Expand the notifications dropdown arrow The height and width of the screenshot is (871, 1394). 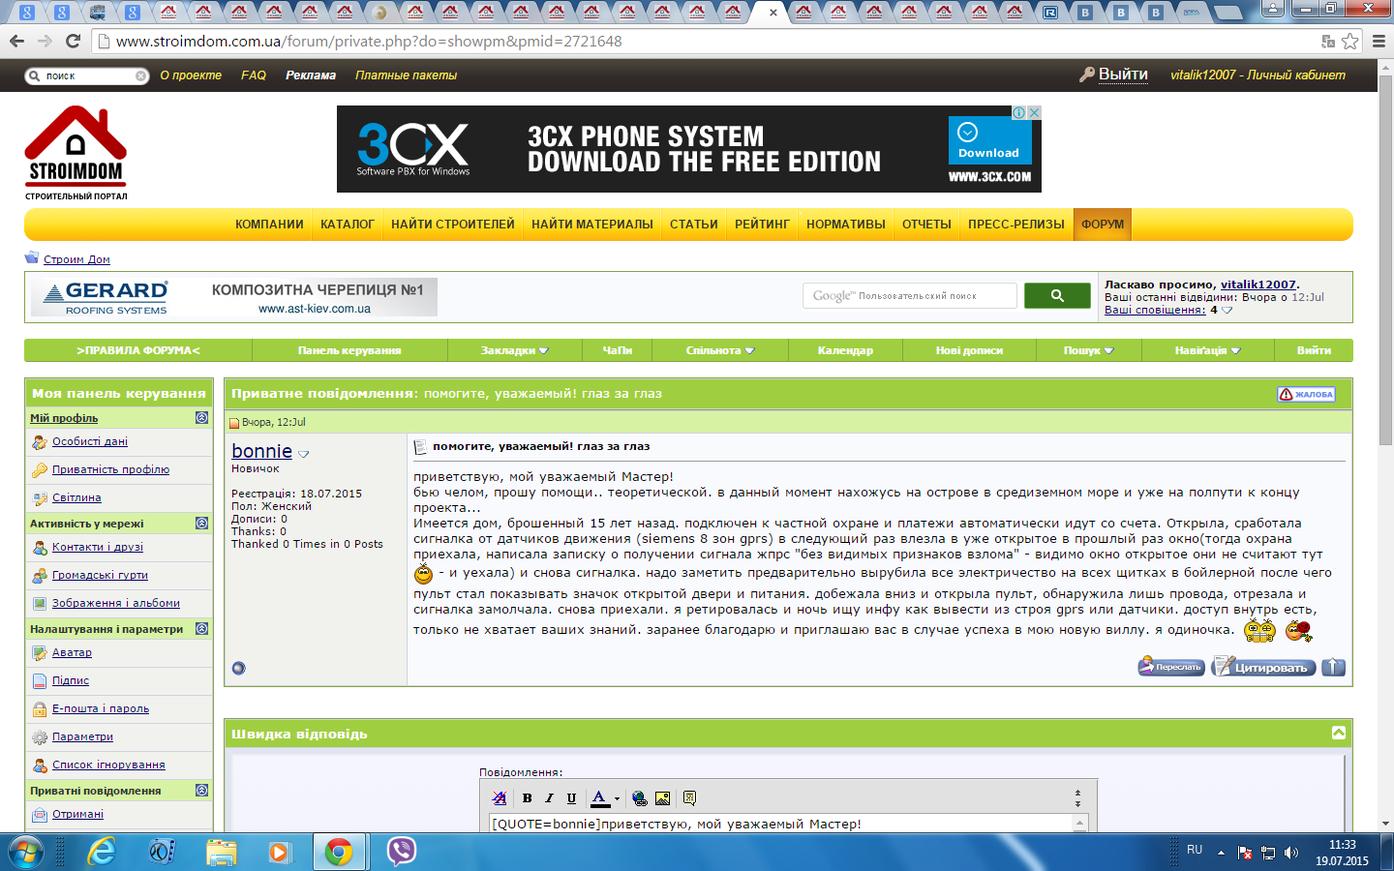(x=1228, y=310)
